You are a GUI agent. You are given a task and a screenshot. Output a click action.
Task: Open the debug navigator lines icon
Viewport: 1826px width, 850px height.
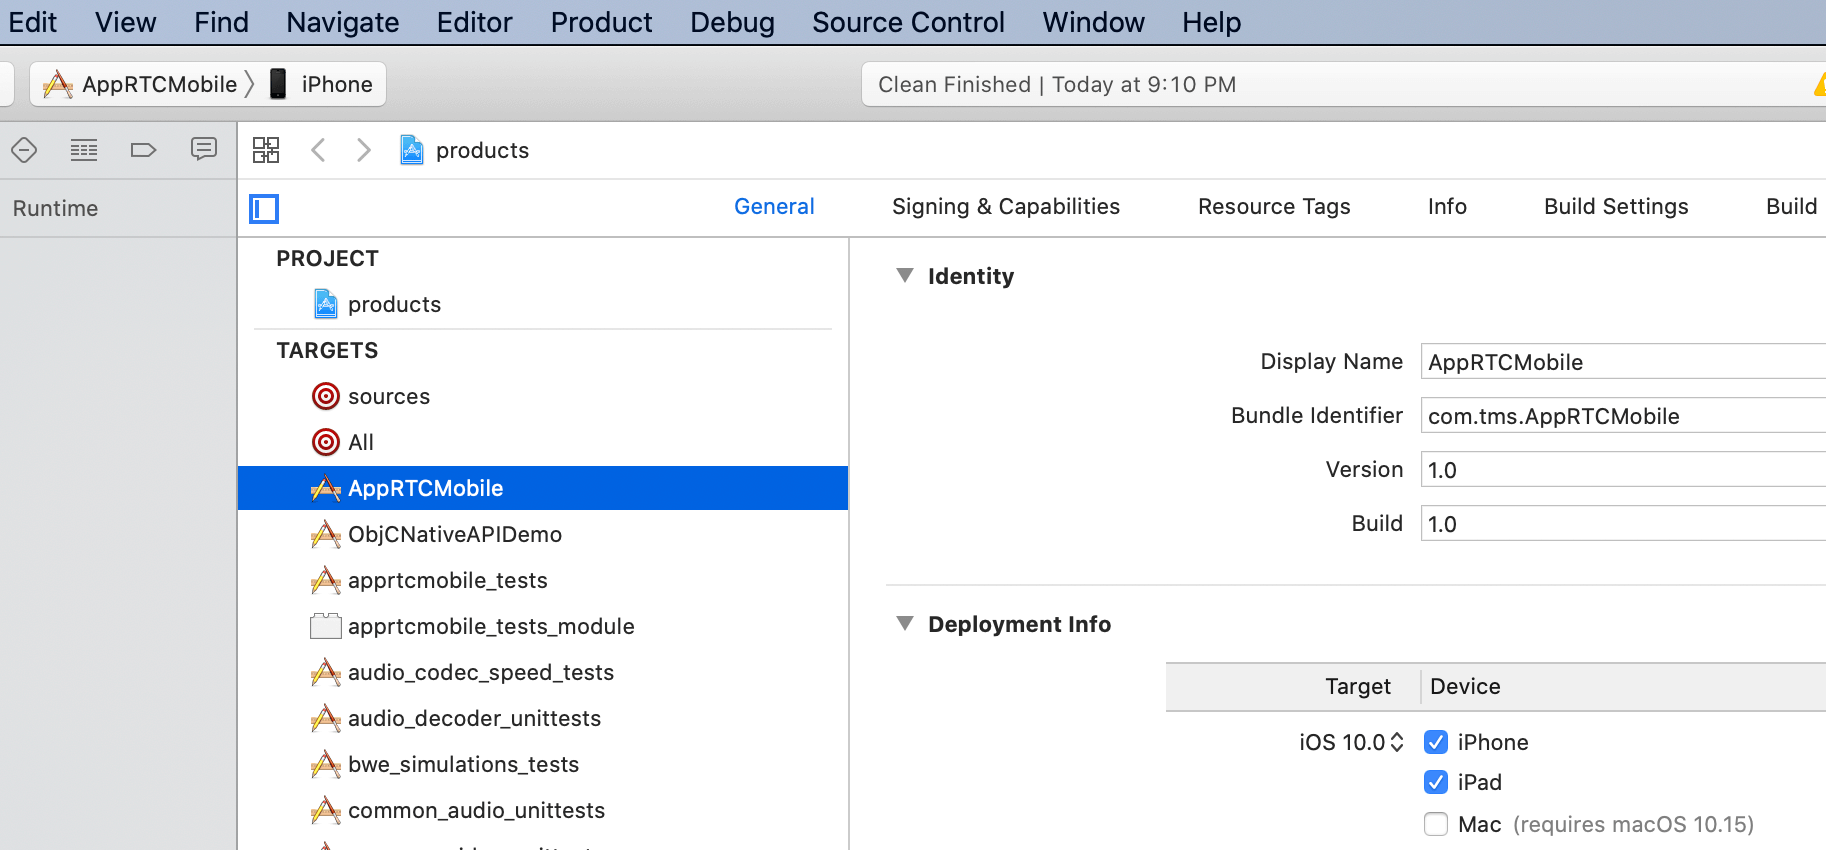84,150
